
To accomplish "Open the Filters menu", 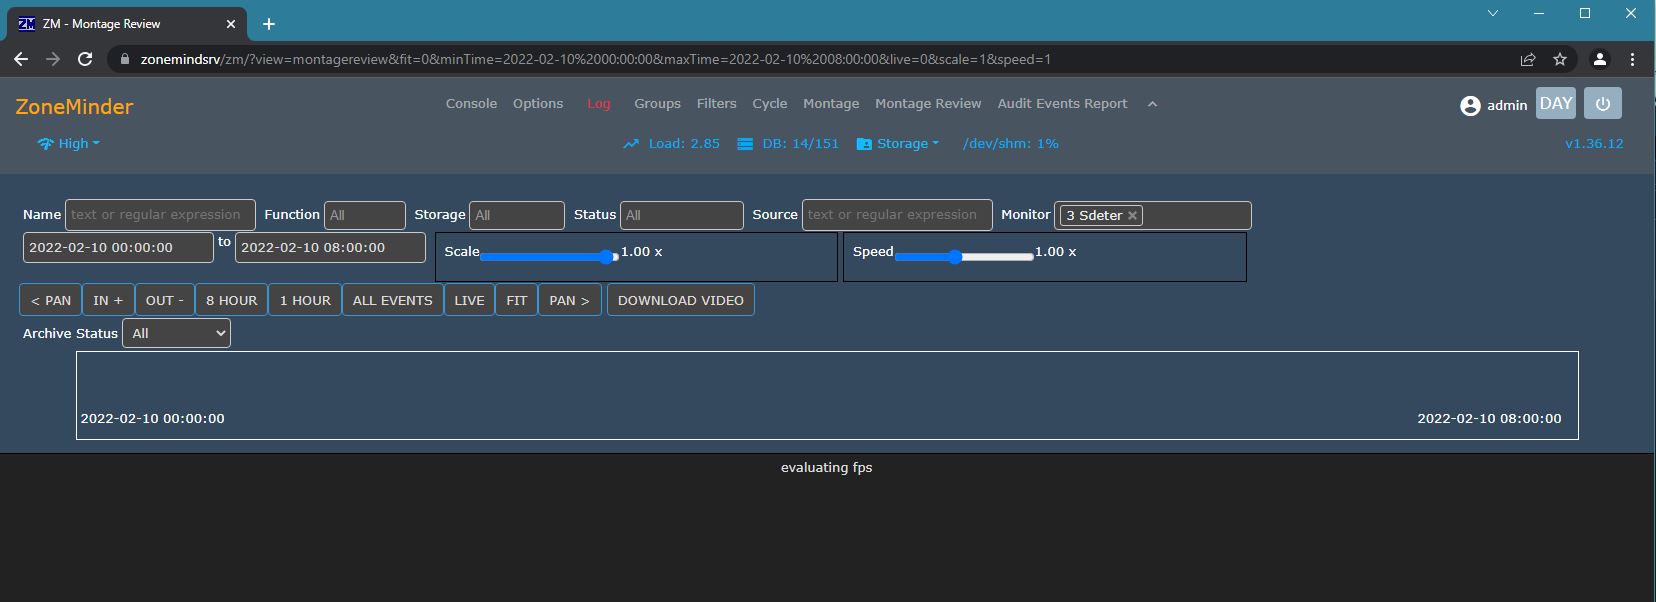I will click(717, 104).
